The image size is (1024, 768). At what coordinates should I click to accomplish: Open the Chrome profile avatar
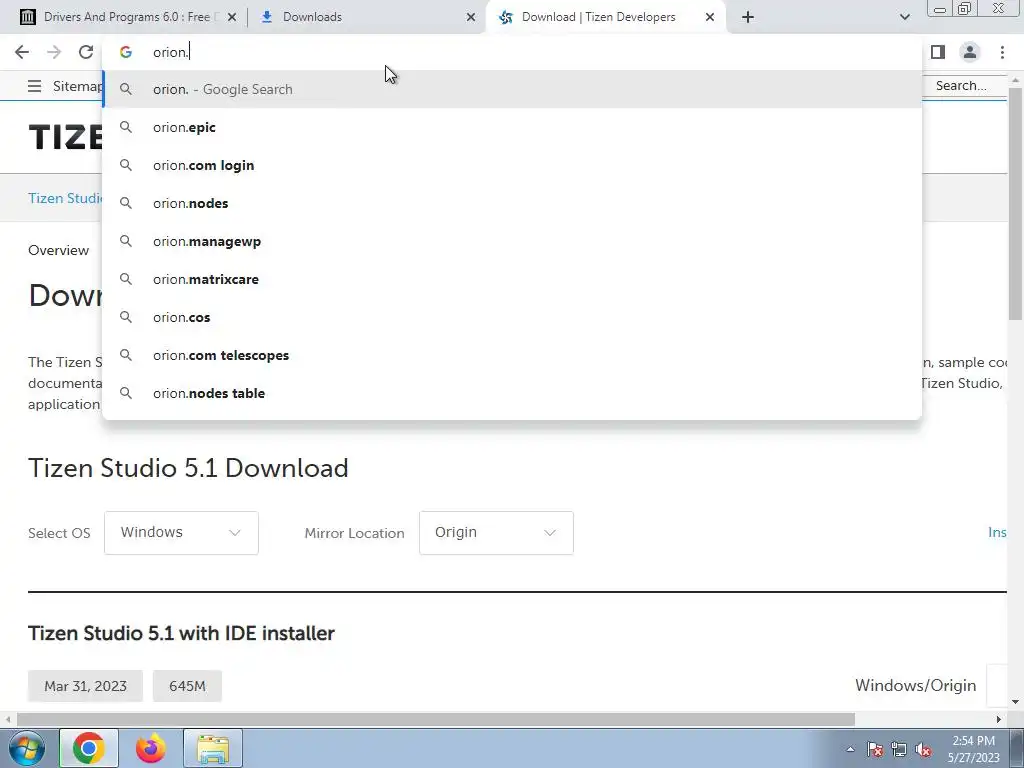[970, 52]
